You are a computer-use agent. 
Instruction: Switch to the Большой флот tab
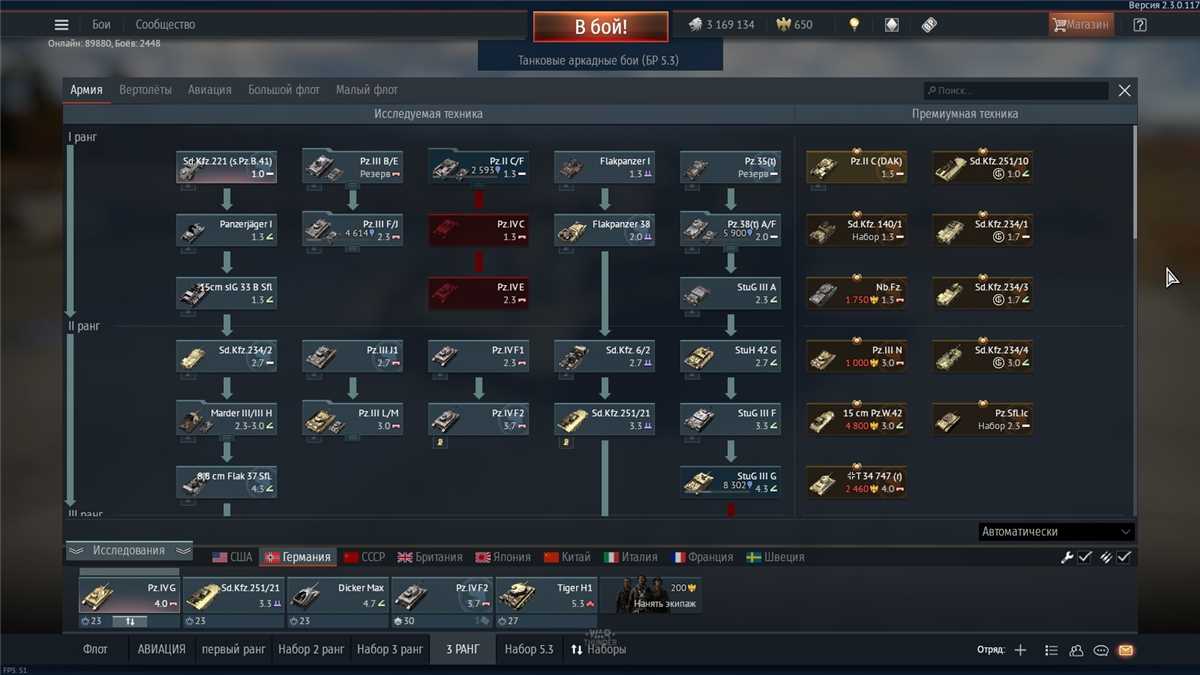(x=284, y=90)
